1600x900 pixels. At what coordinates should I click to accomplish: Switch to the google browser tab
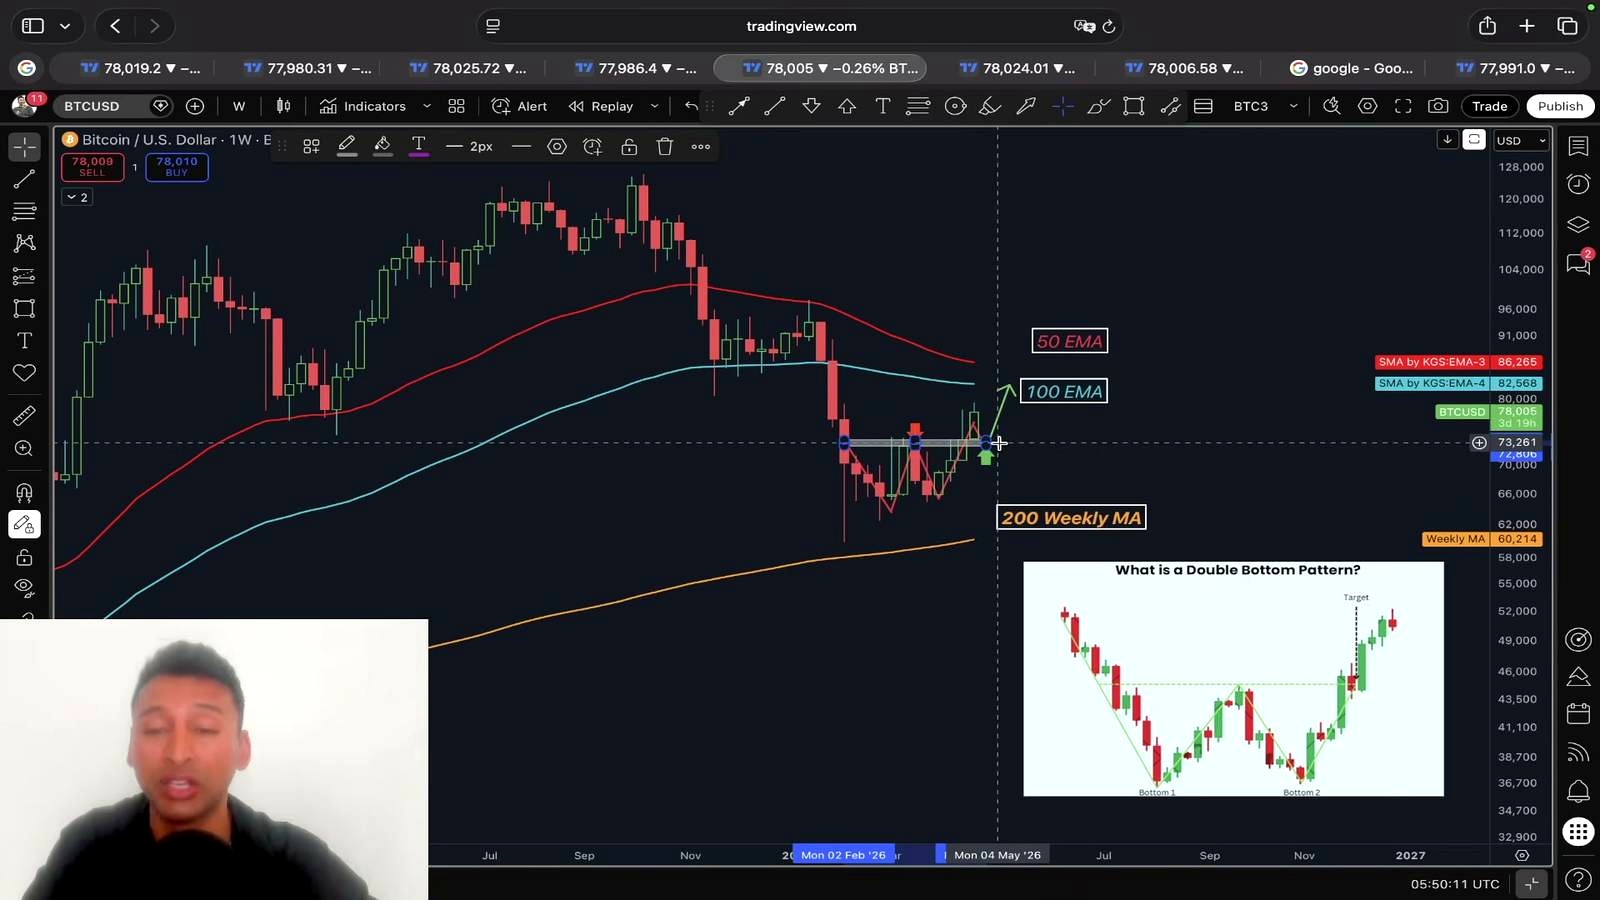pyautogui.click(x=1351, y=68)
